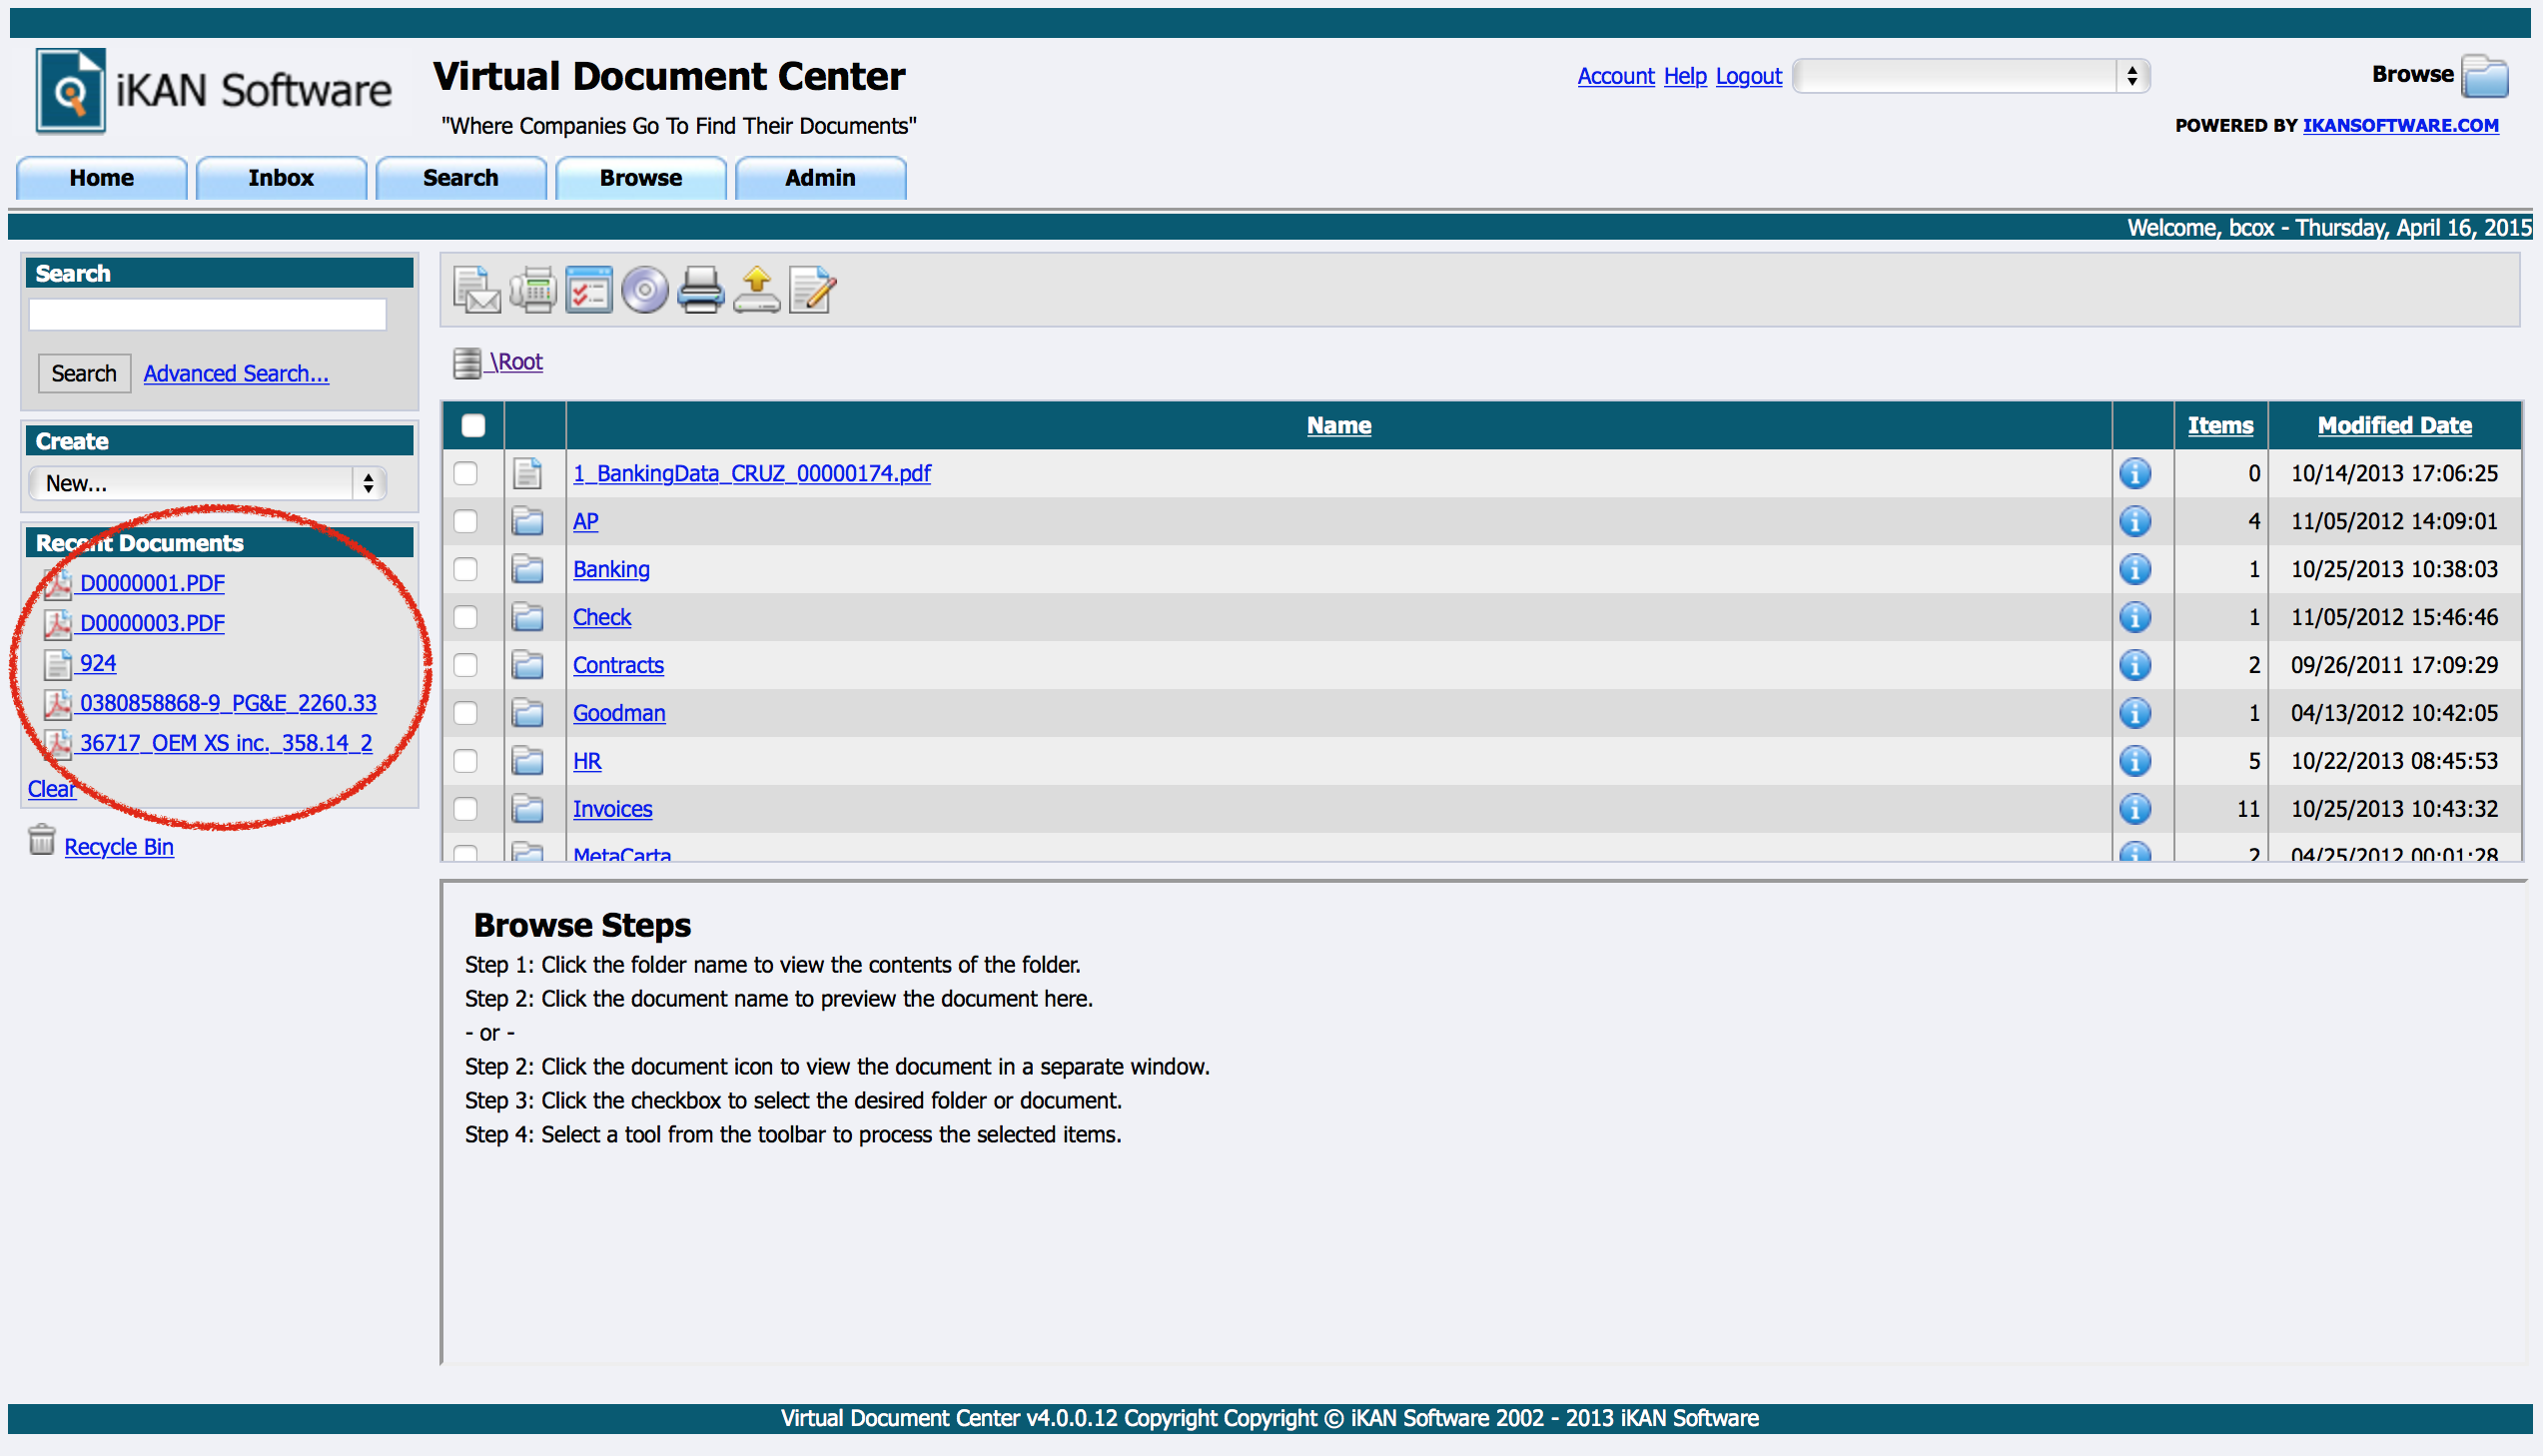Sort by Modified Date column header

(x=2394, y=425)
